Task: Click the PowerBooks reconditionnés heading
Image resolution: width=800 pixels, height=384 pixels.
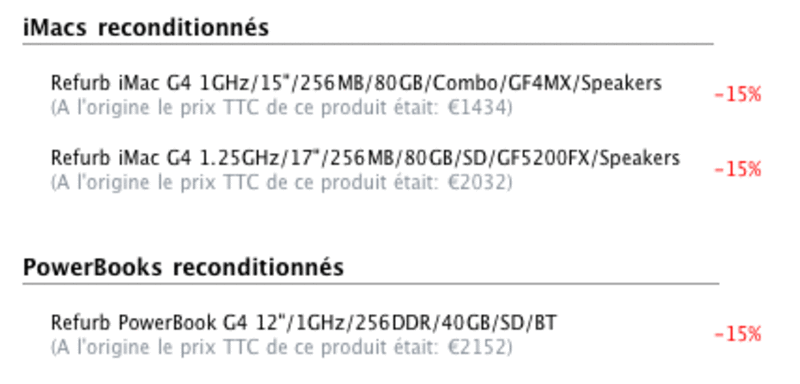Action: [183, 267]
